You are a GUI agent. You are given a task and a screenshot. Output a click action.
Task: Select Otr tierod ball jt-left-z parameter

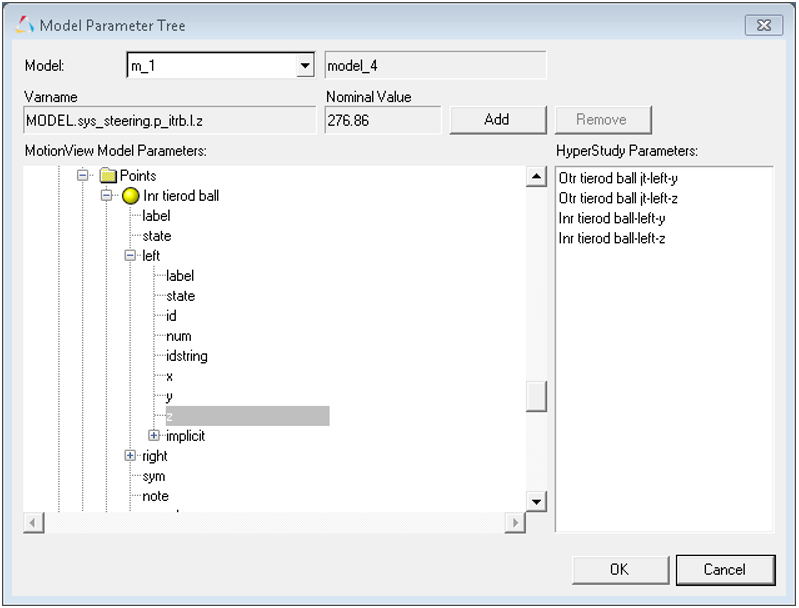618,198
